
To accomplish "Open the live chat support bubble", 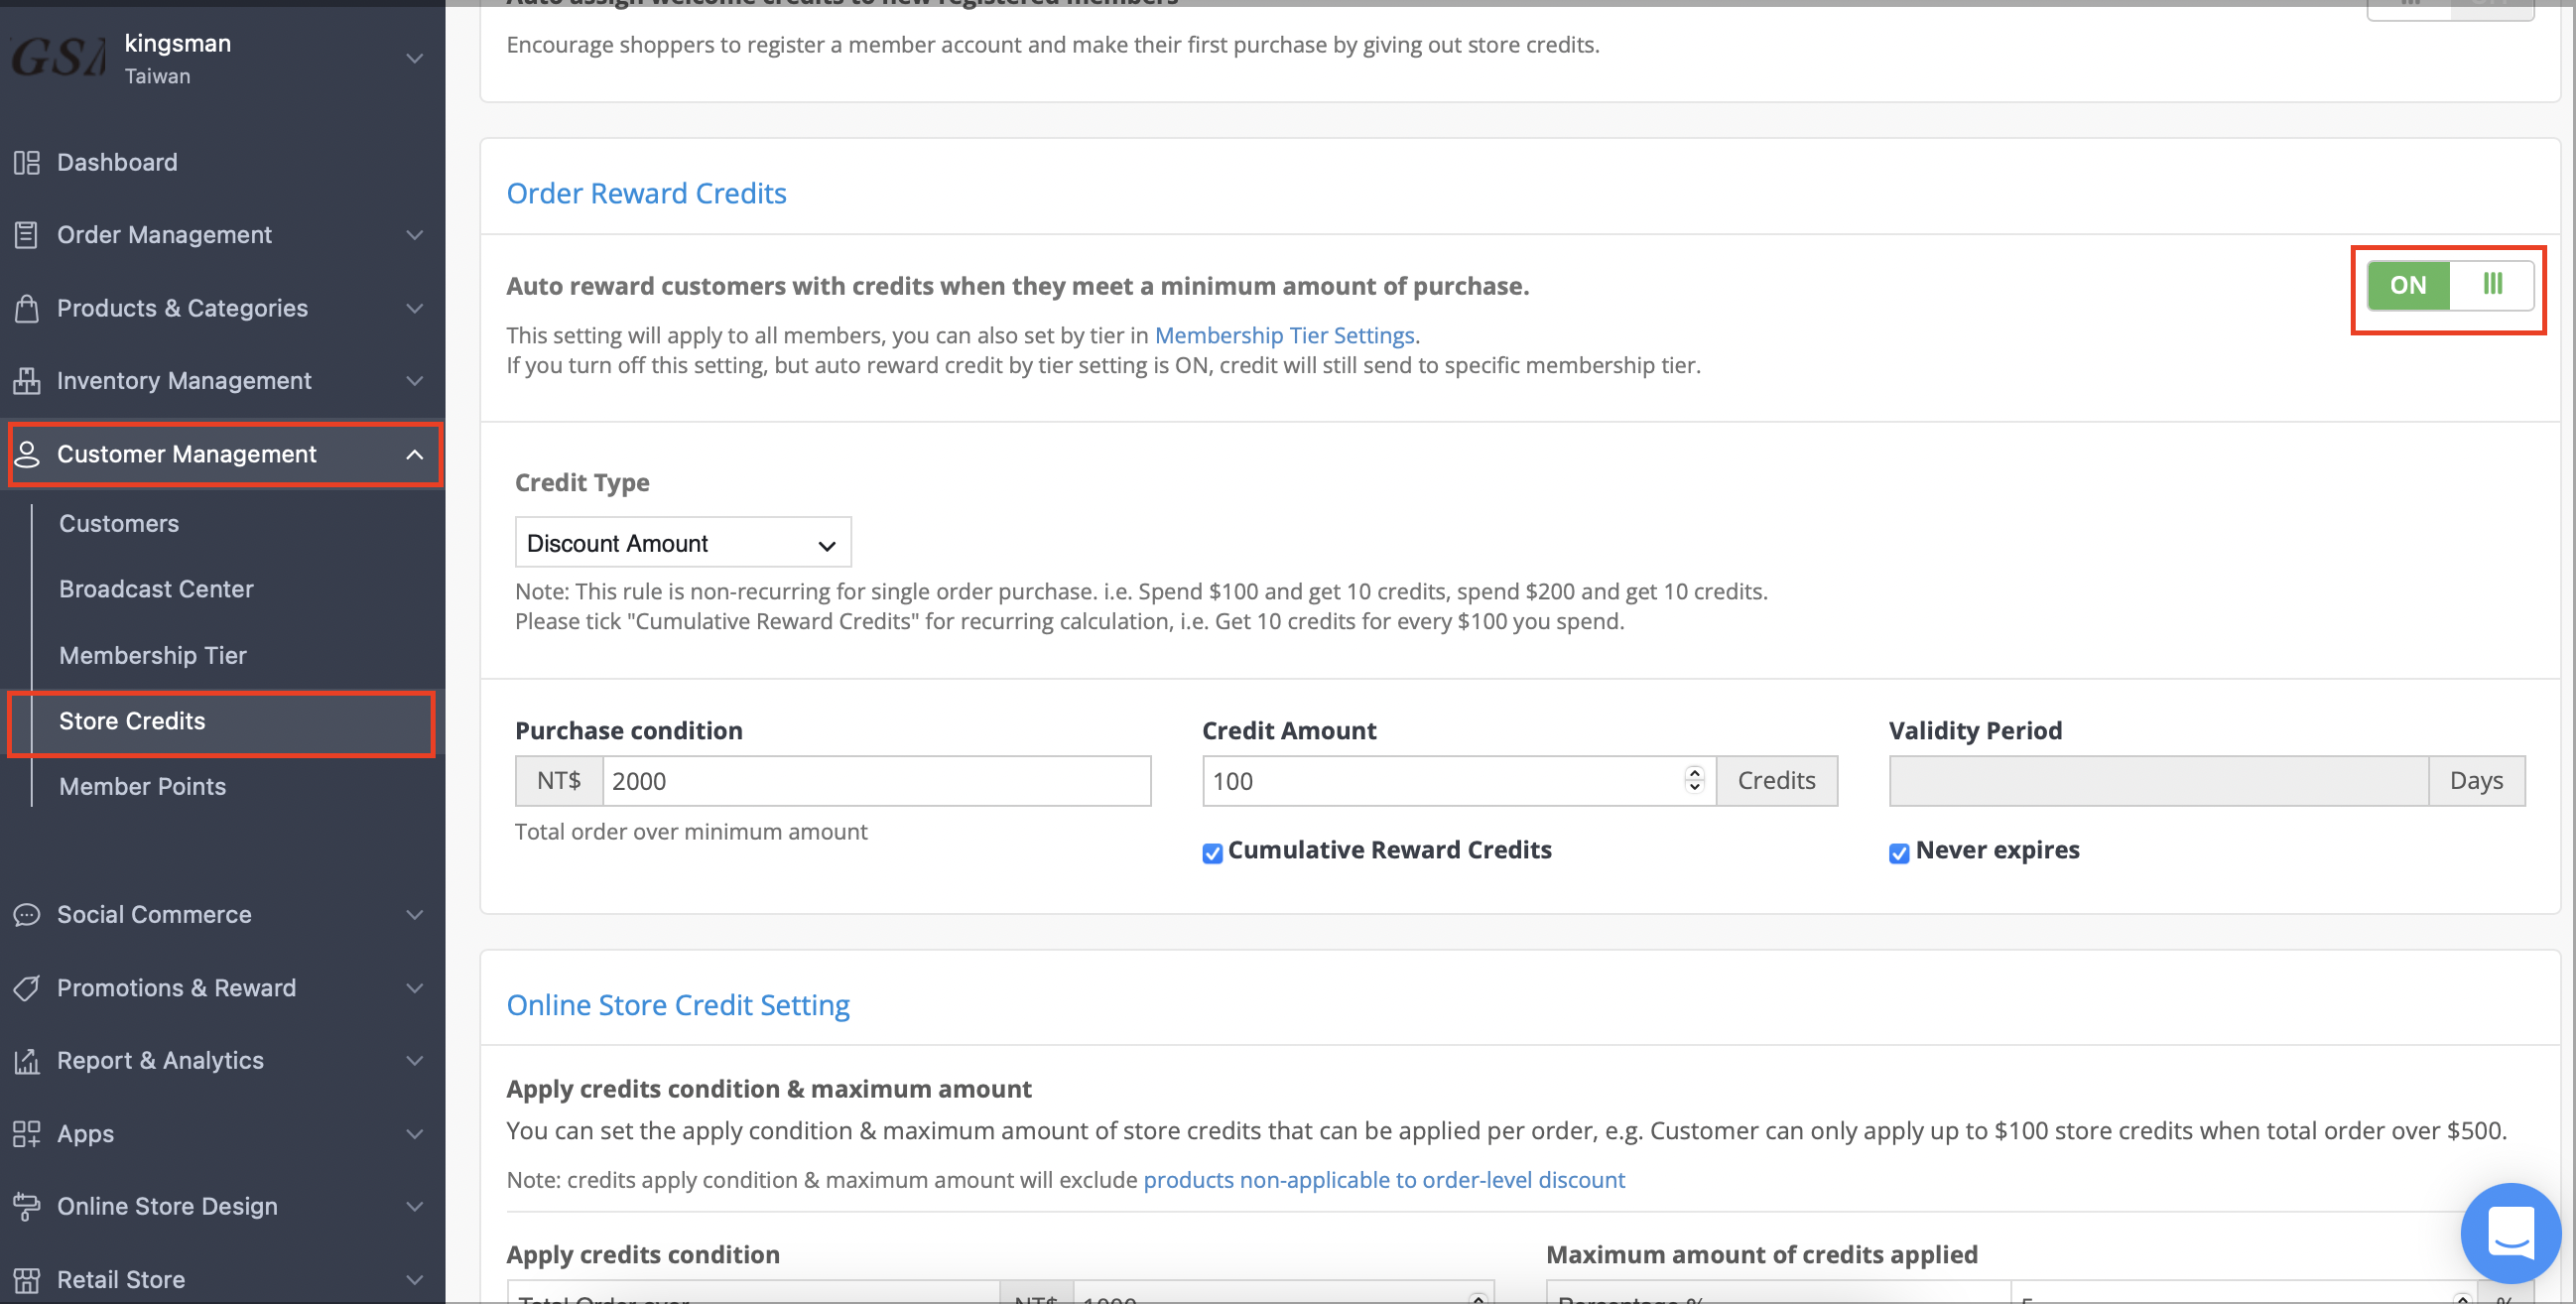I will [2510, 1233].
